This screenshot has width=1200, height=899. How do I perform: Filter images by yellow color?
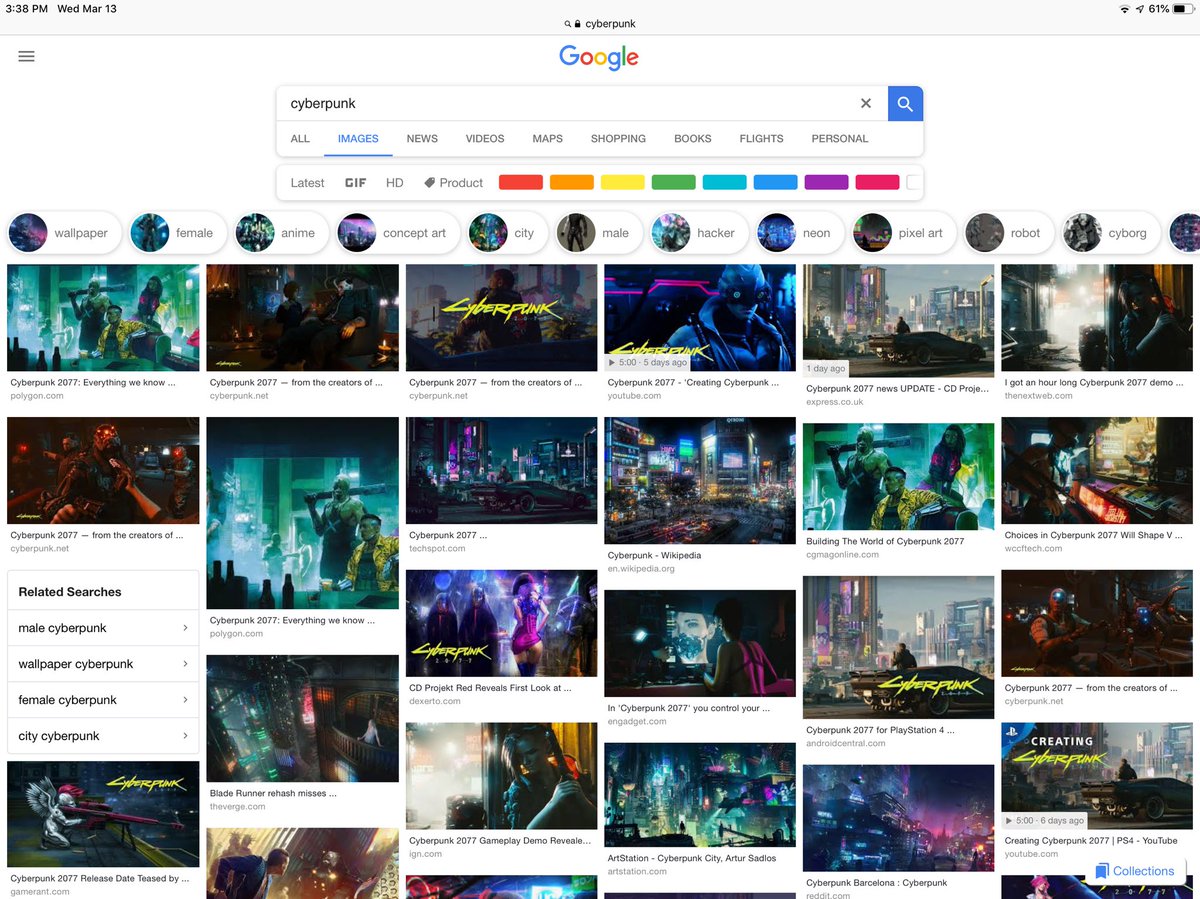pyautogui.click(x=623, y=182)
